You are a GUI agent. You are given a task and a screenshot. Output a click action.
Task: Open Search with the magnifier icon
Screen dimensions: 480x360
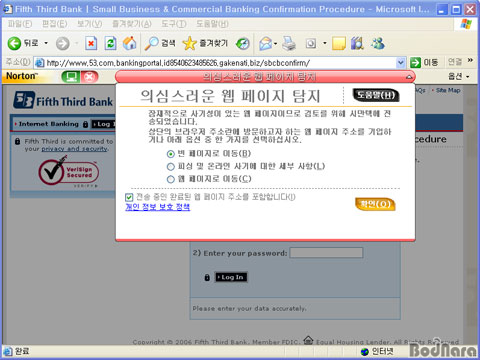(160, 43)
